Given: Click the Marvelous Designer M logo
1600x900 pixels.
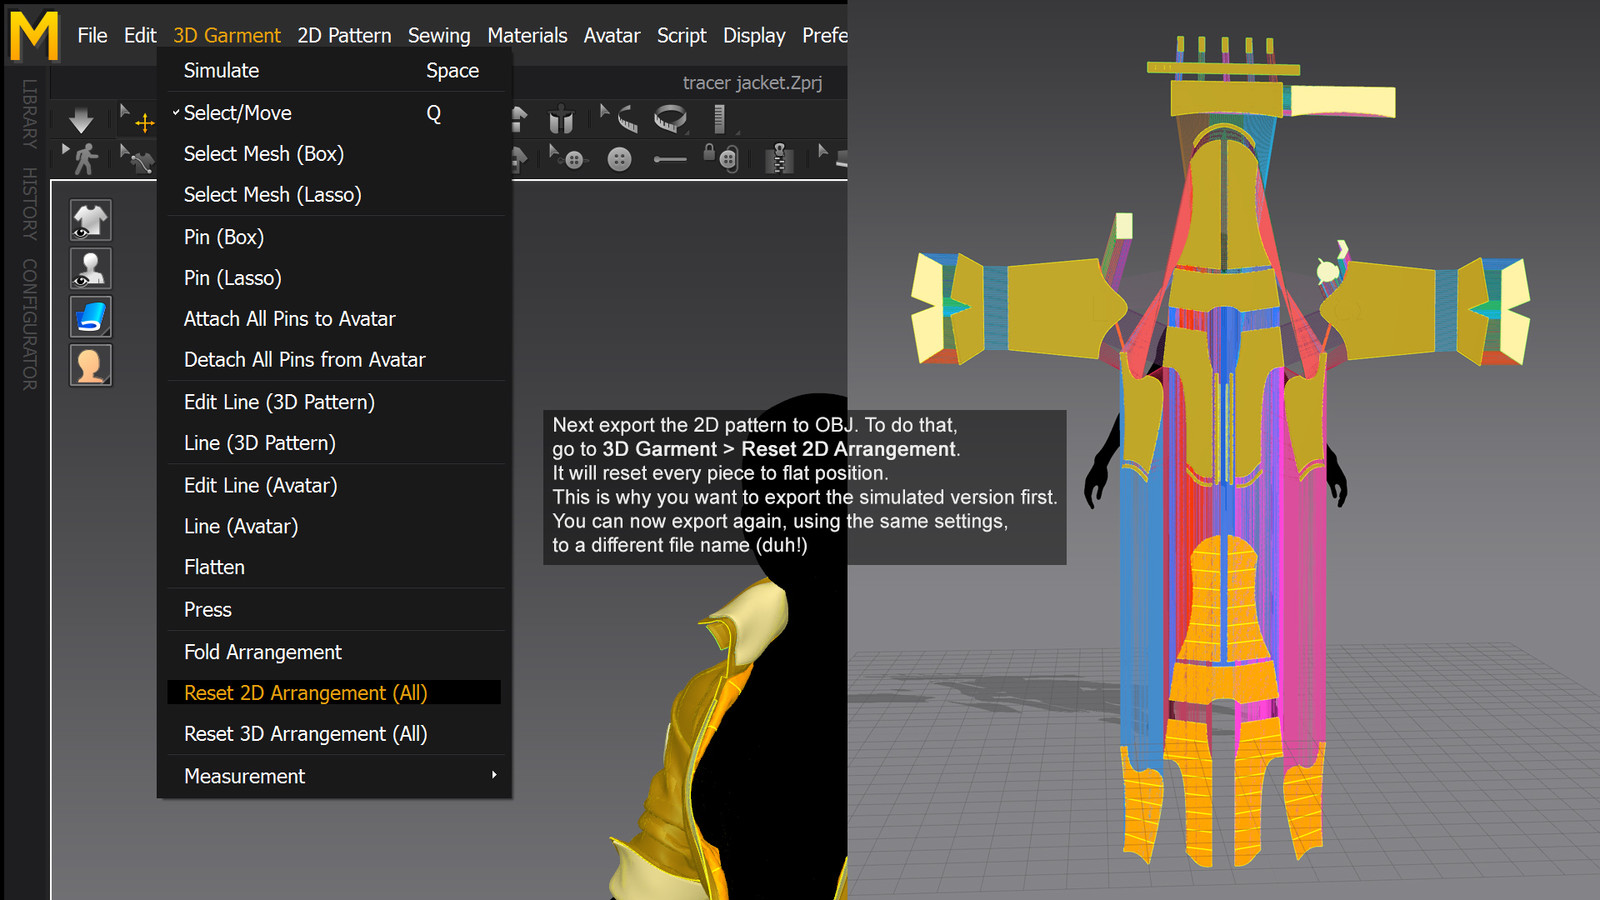Looking at the screenshot, I should 34,35.
